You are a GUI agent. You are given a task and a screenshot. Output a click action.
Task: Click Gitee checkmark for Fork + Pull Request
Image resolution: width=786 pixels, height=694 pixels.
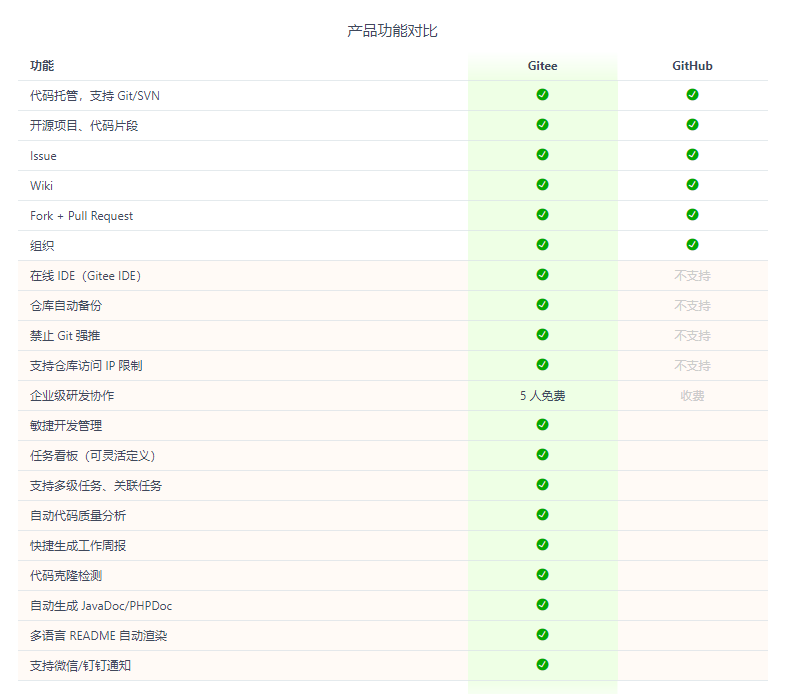point(542,215)
